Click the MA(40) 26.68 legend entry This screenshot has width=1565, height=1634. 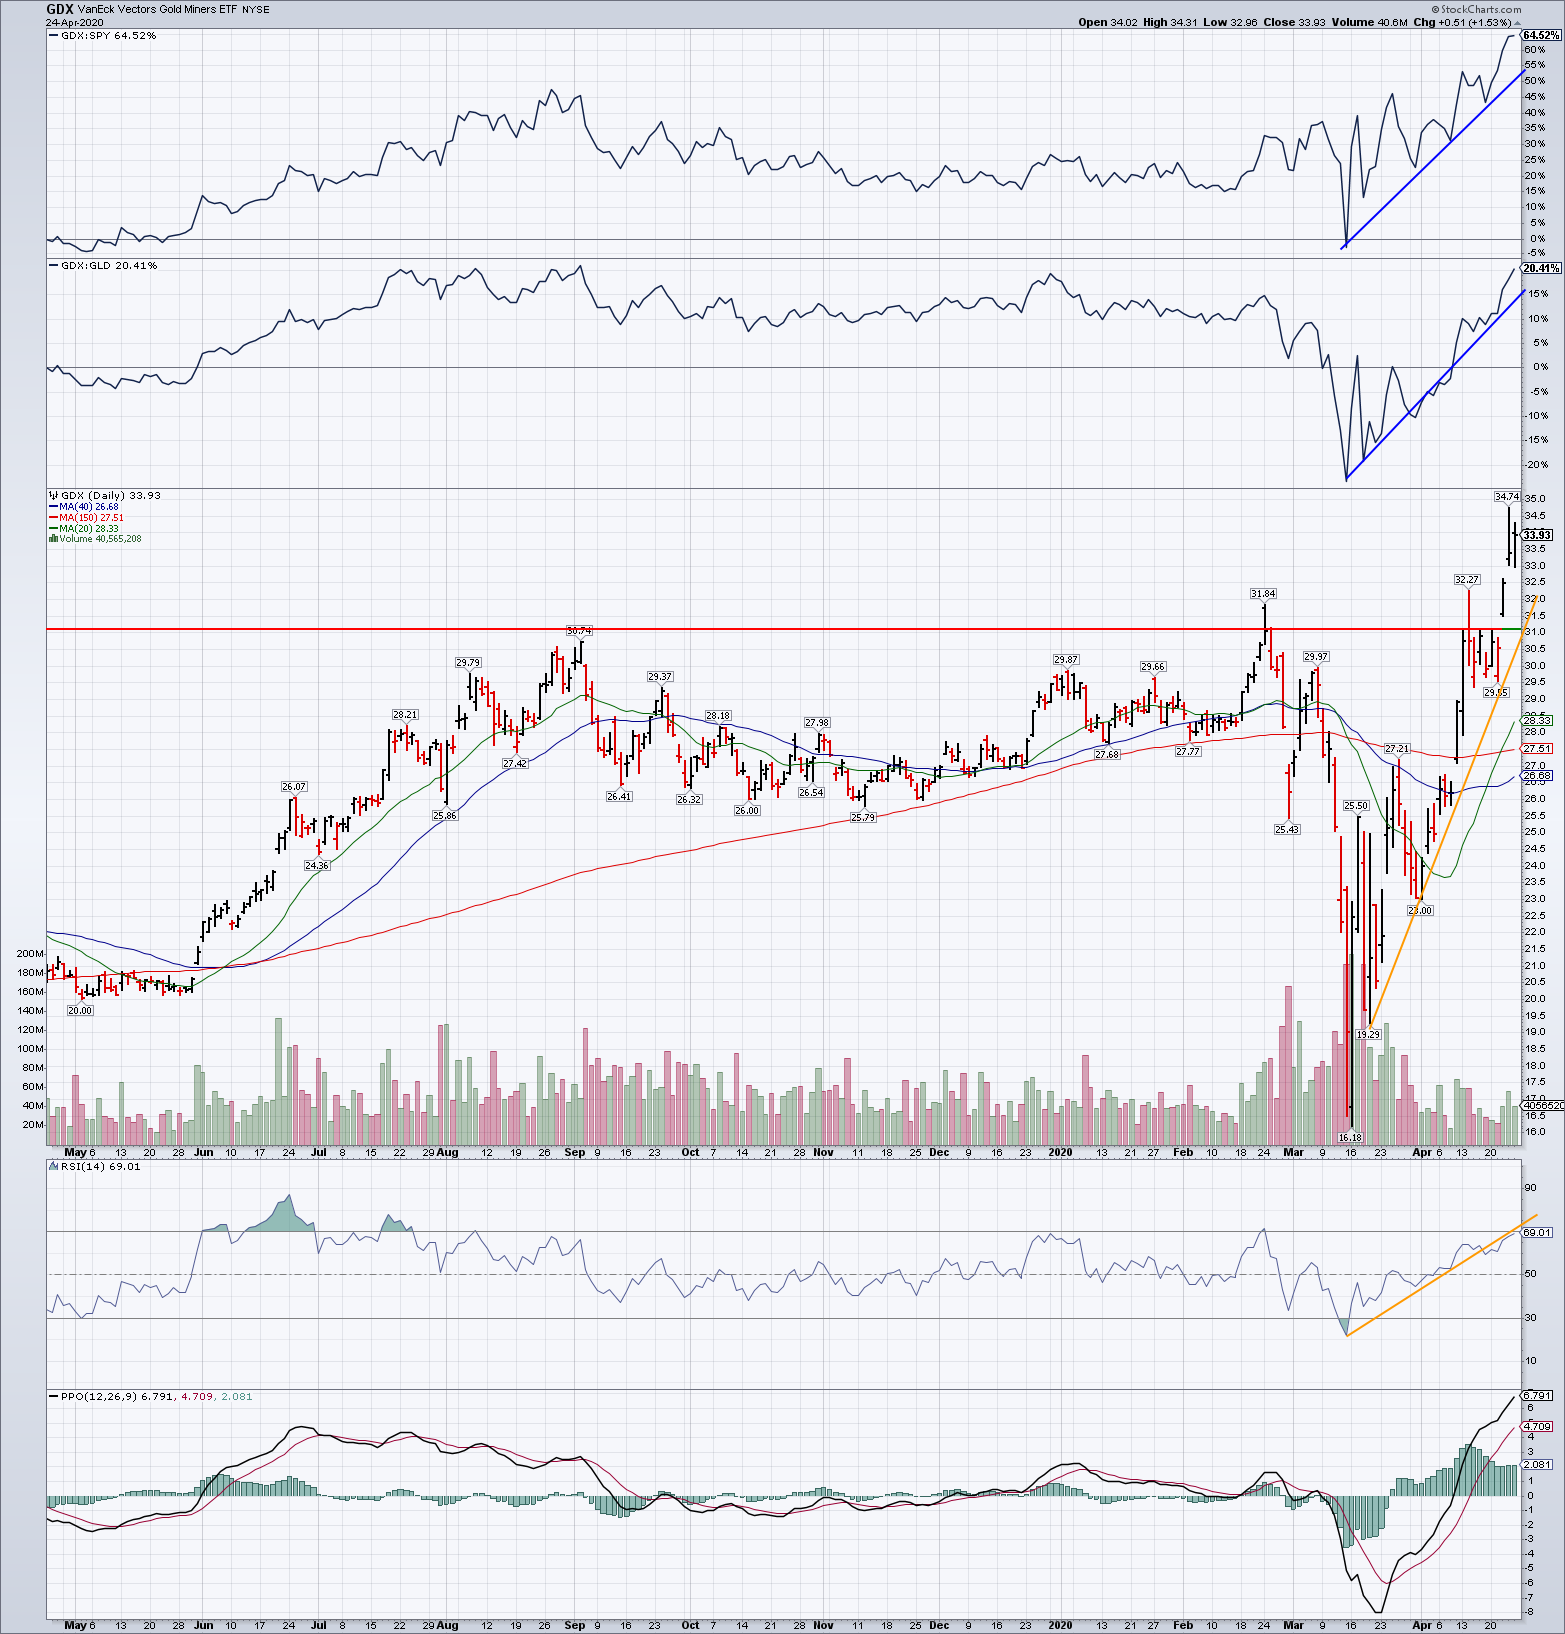(x=89, y=507)
